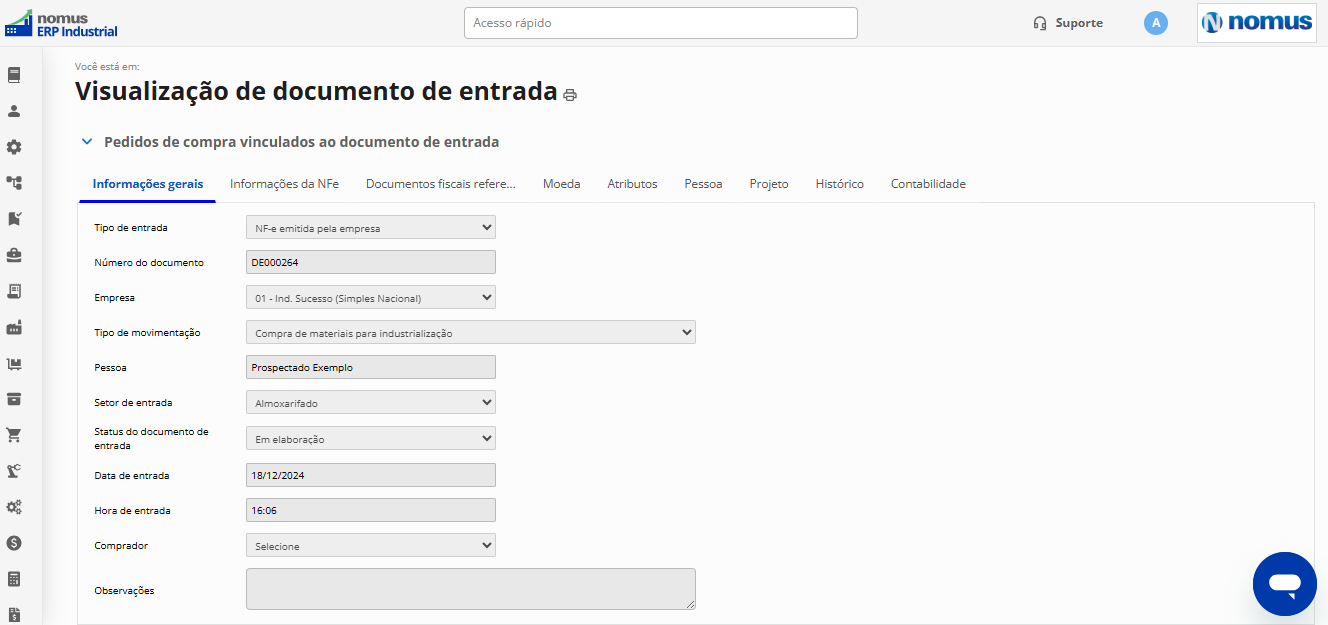Image resolution: width=1328 pixels, height=625 pixels.
Task: Open the Empresa dropdown
Action: coord(371,297)
